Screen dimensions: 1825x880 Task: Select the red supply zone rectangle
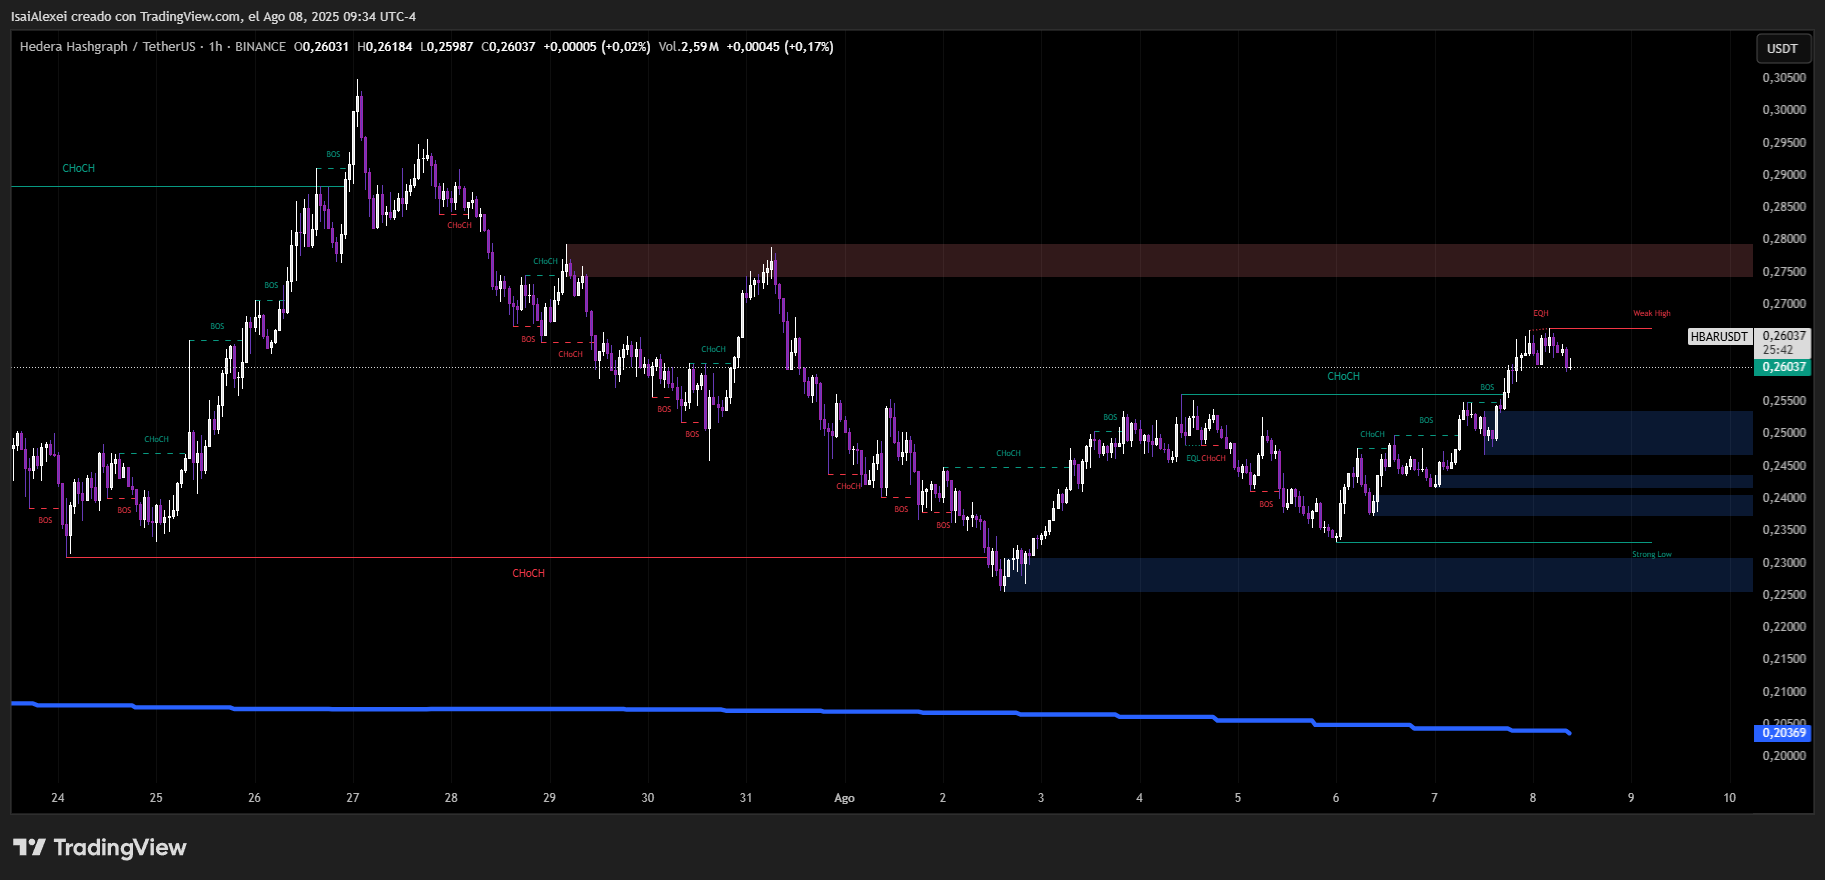[1158, 260]
